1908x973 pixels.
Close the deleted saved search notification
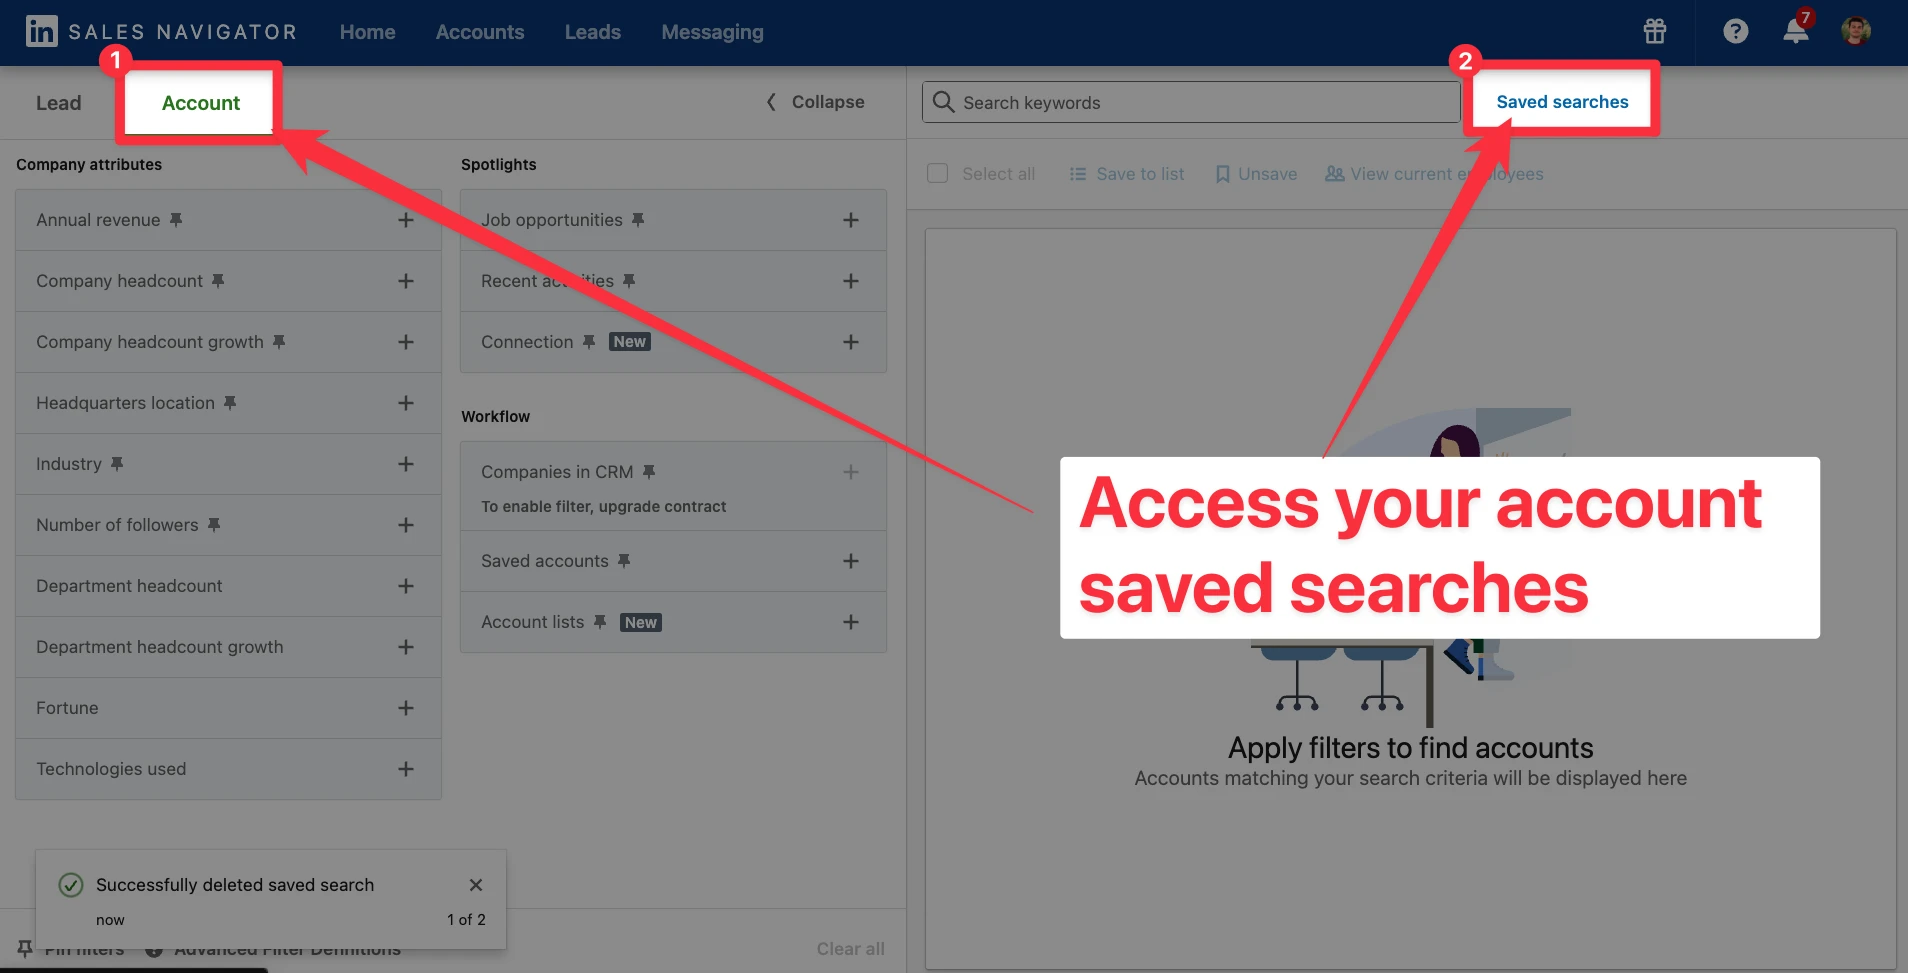tap(476, 885)
